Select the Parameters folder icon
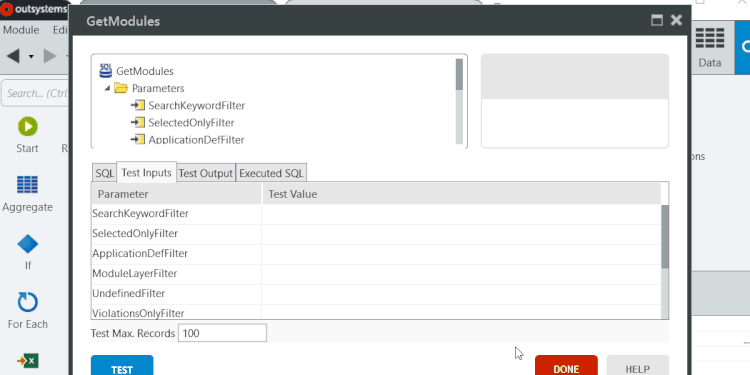The image size is (750, 375). coord(121,88)
